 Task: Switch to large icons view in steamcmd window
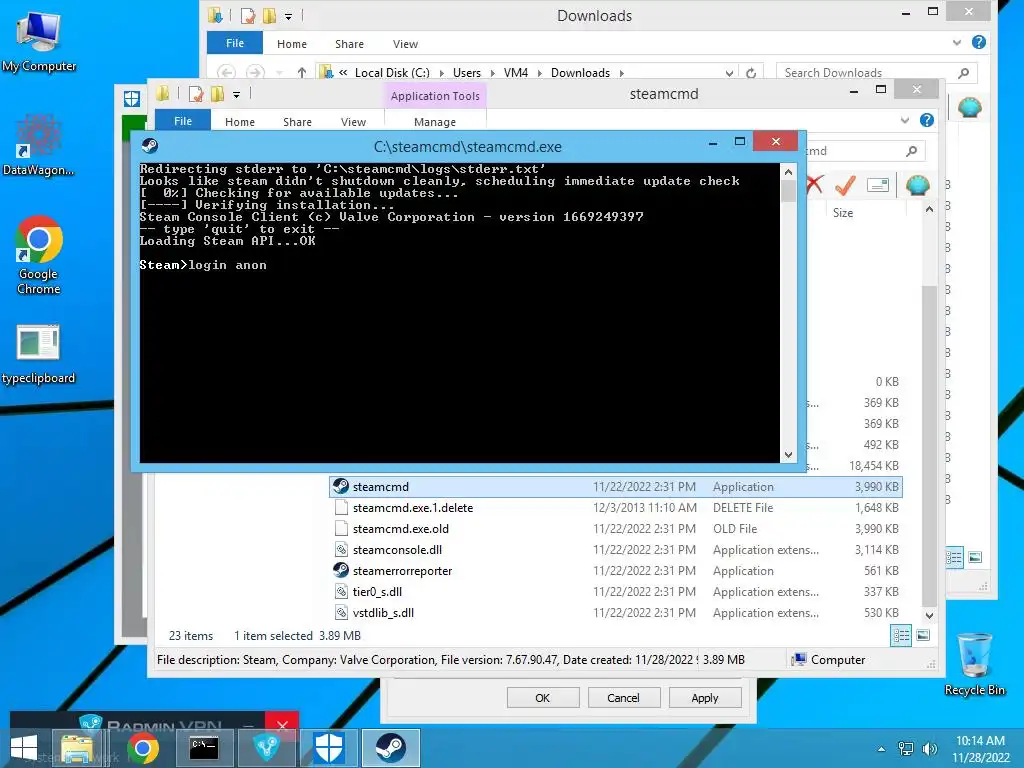pyautogui.click(x=923, y=635)
